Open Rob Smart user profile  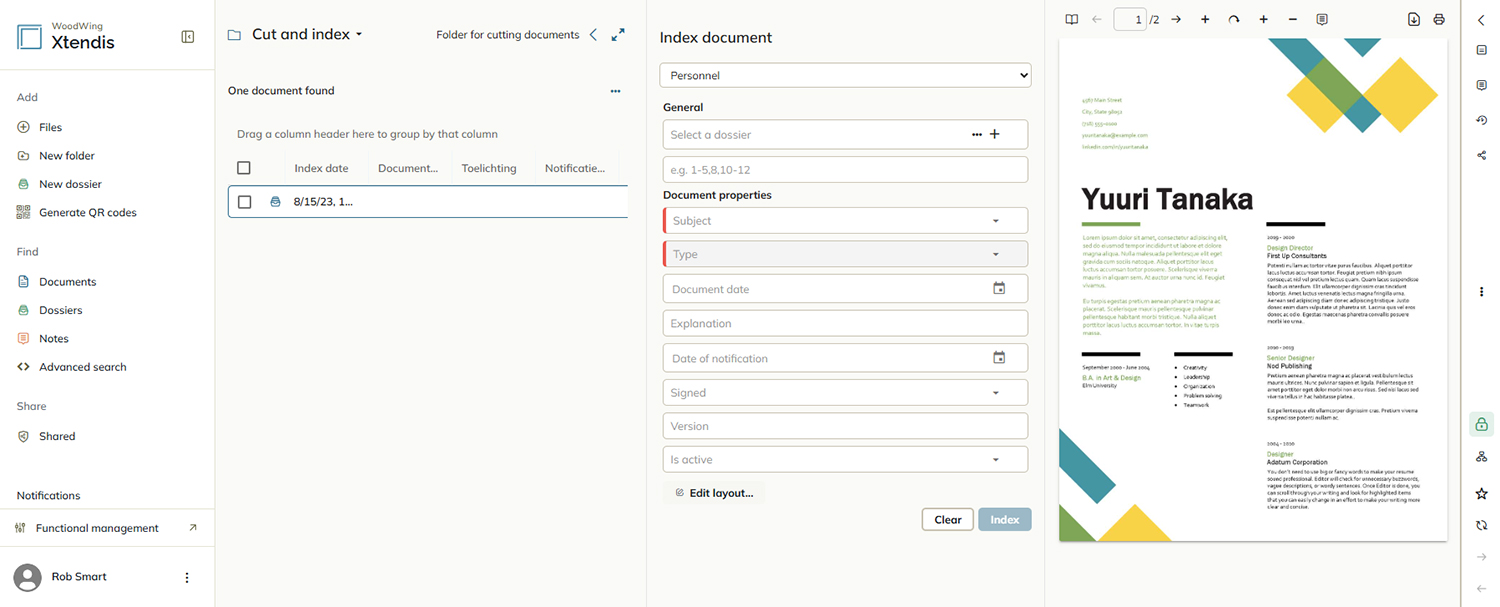coord(79,577)
